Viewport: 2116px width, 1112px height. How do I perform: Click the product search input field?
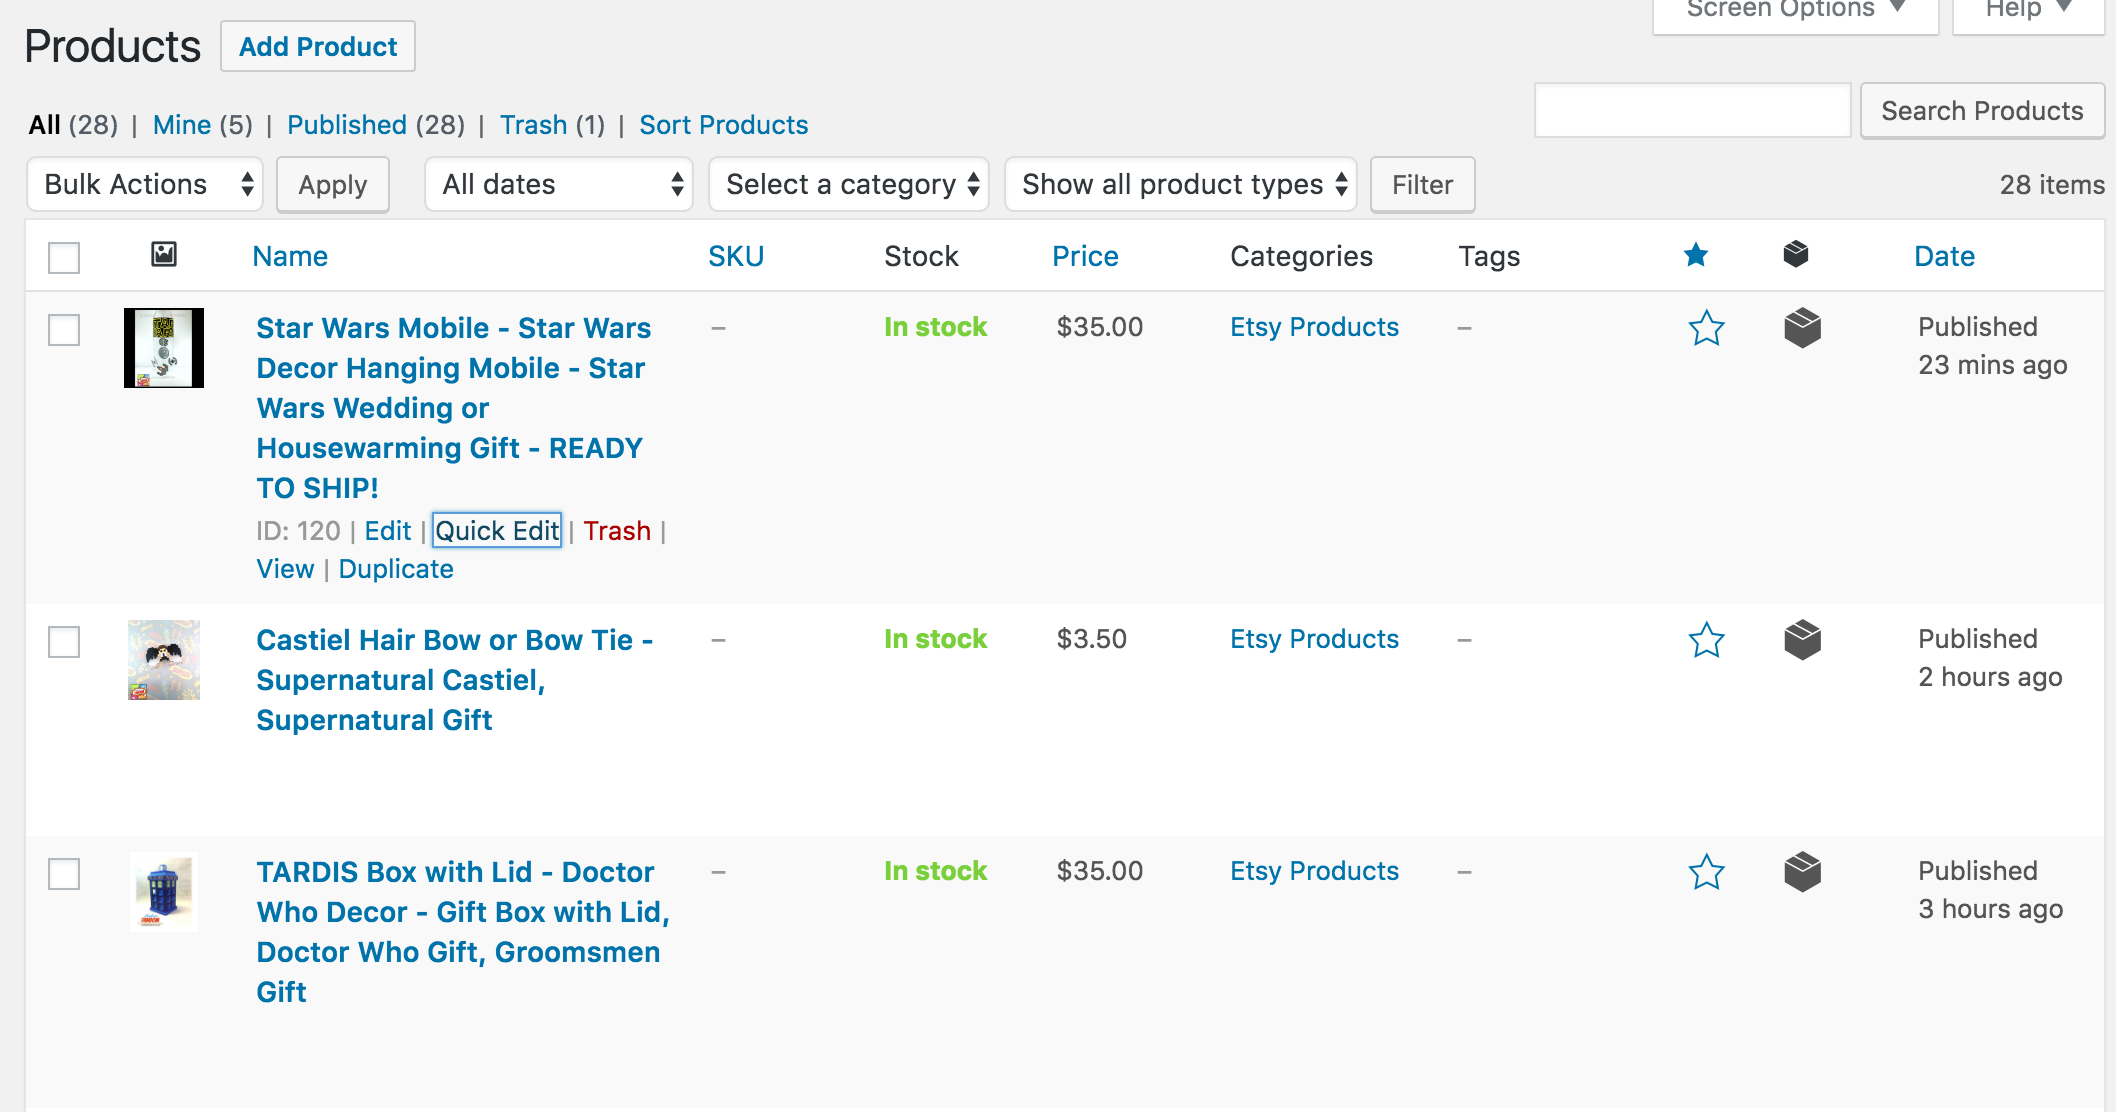pyautogui.click(x=1692, y=111)
